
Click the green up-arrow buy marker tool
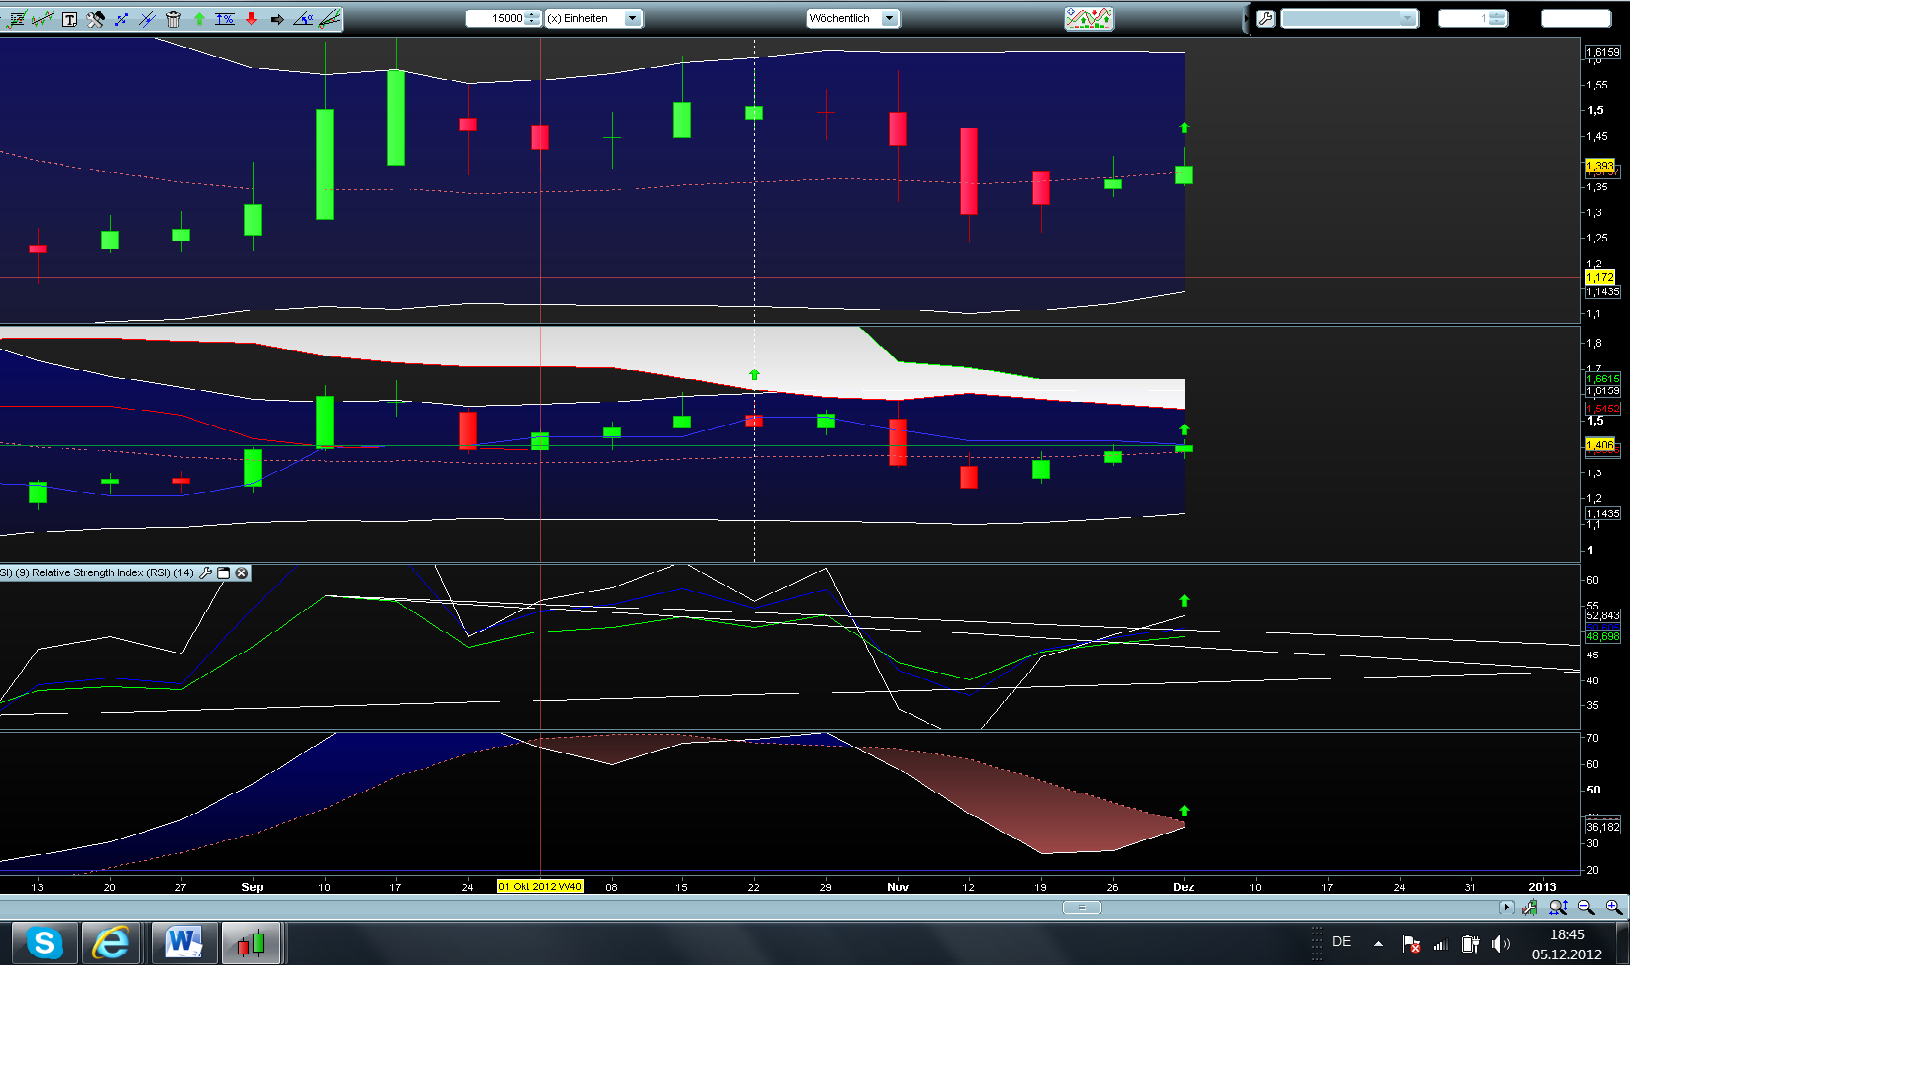199,18
